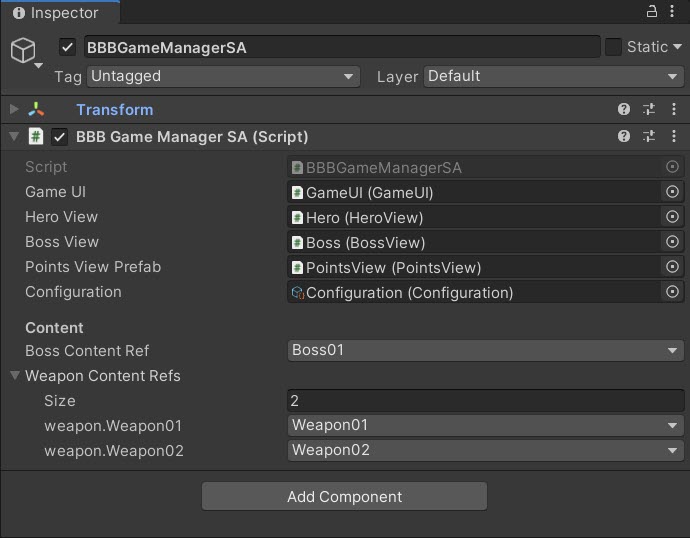Open the Layer dropdown showing Default
690x538 pixels.
553,76
